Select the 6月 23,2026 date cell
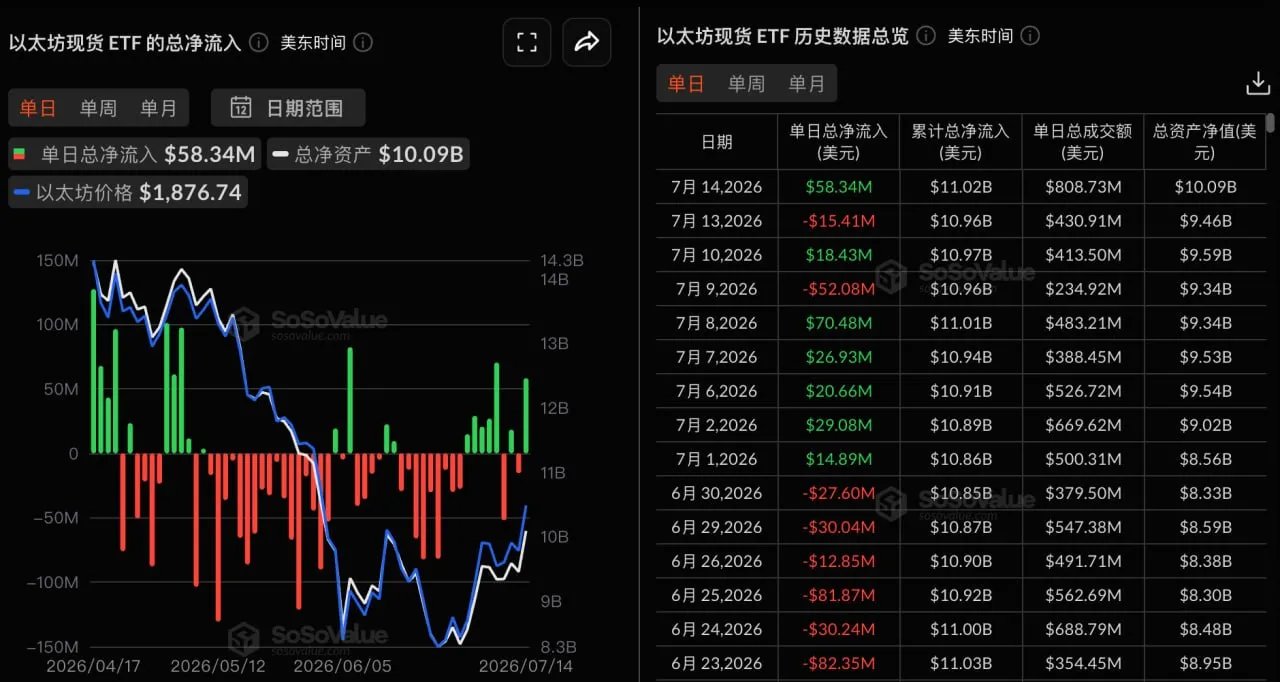The image size is (1280, 682). coord(716,663)
